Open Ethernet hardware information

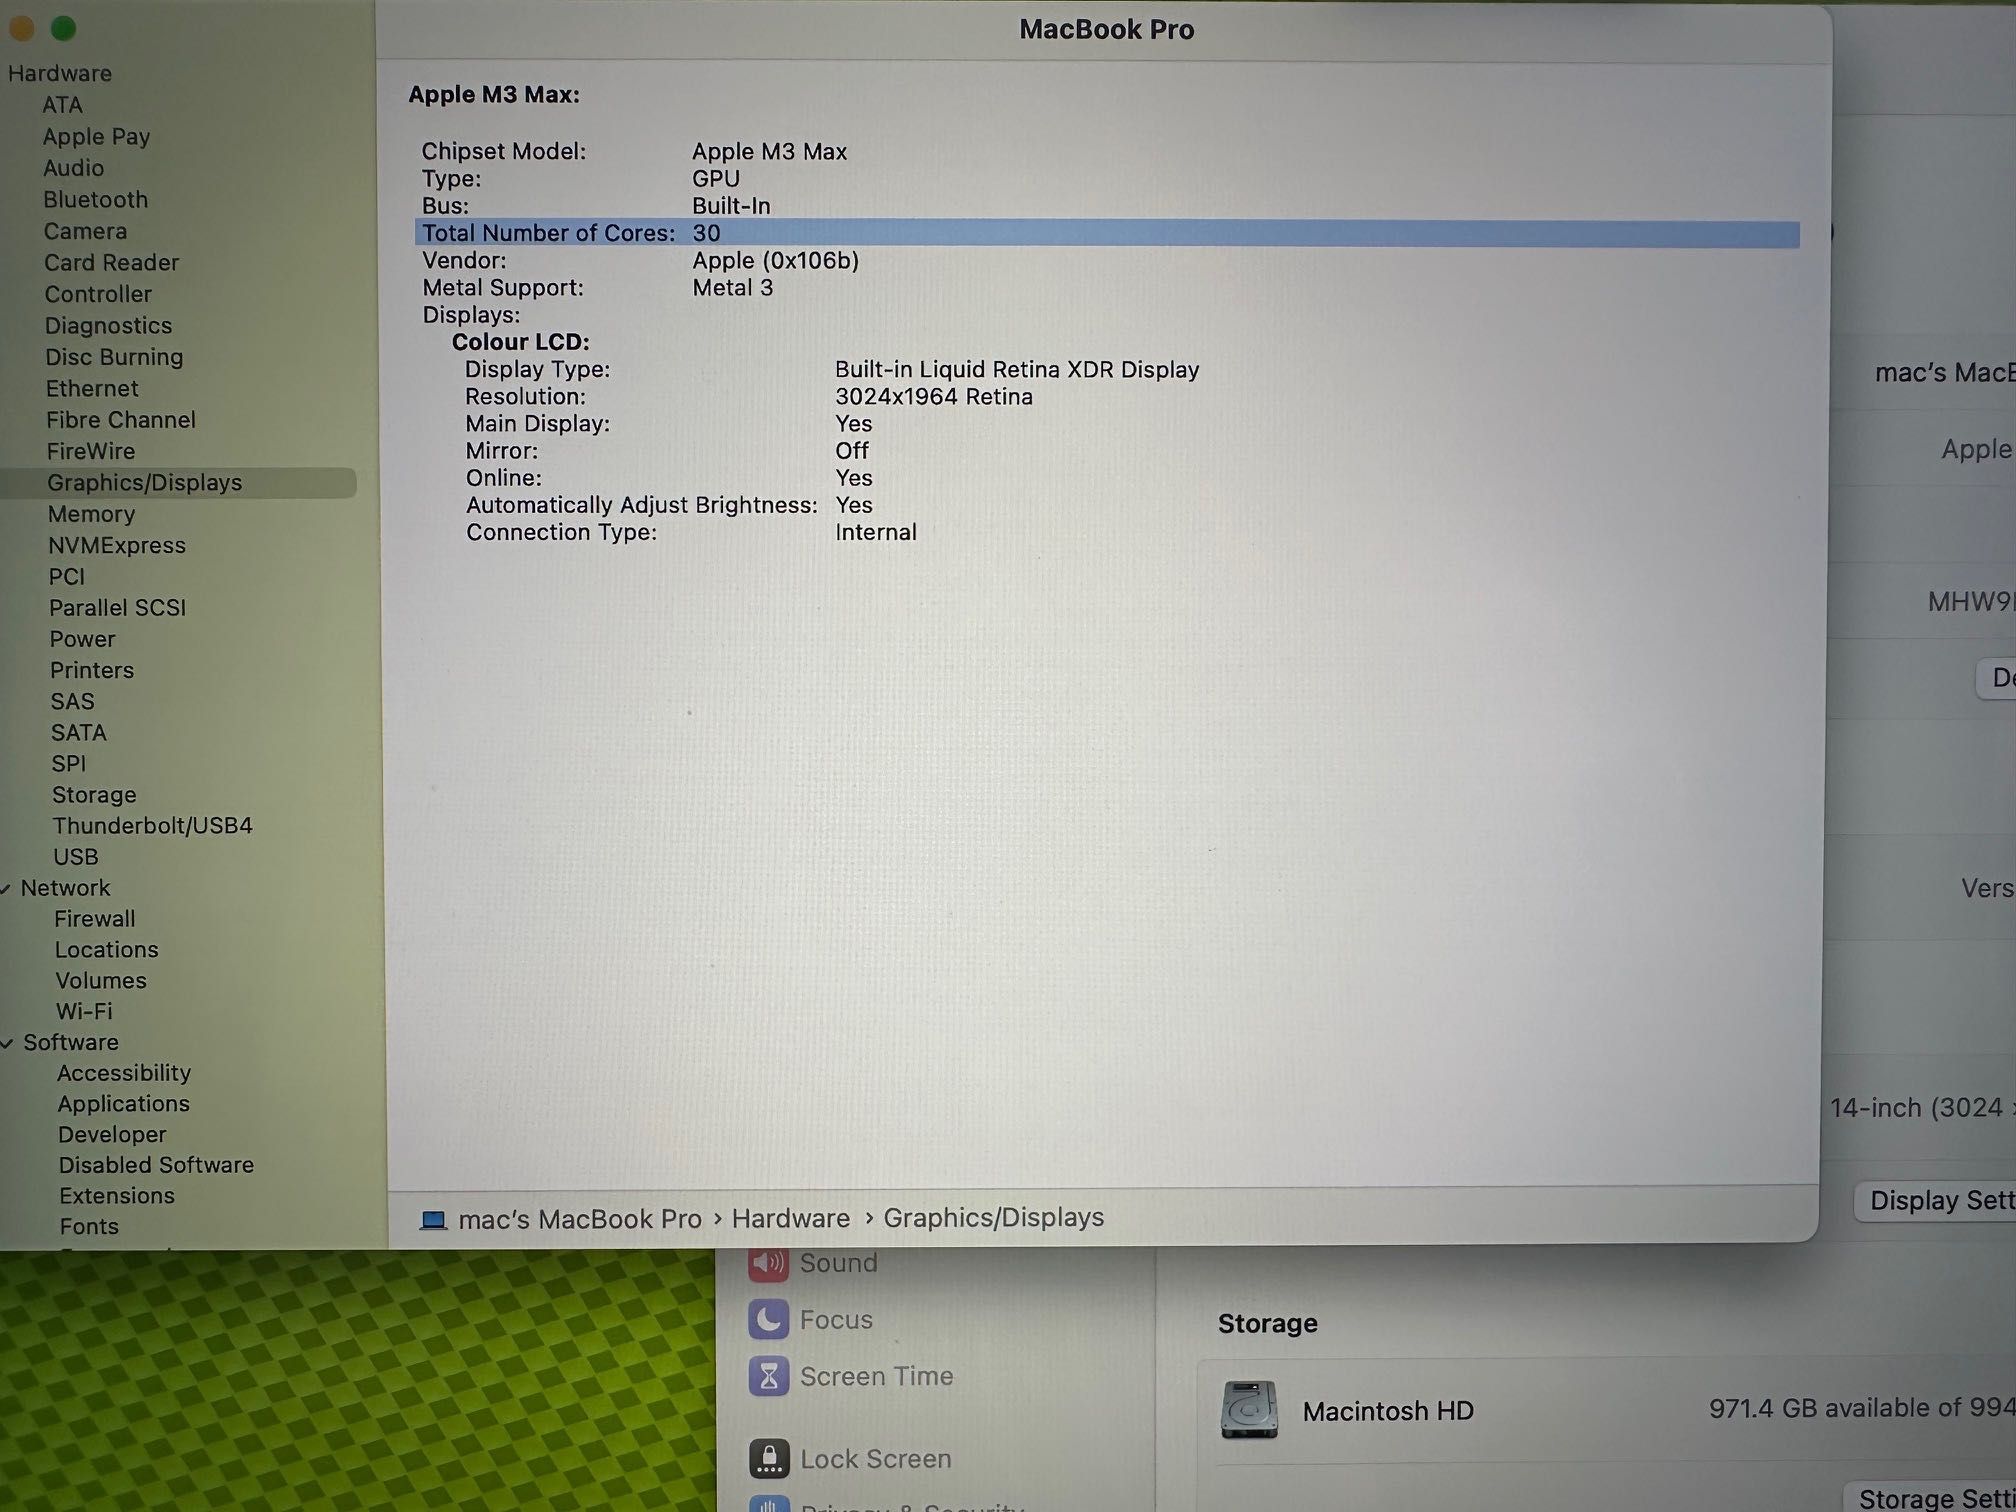(x=92, y=388)
